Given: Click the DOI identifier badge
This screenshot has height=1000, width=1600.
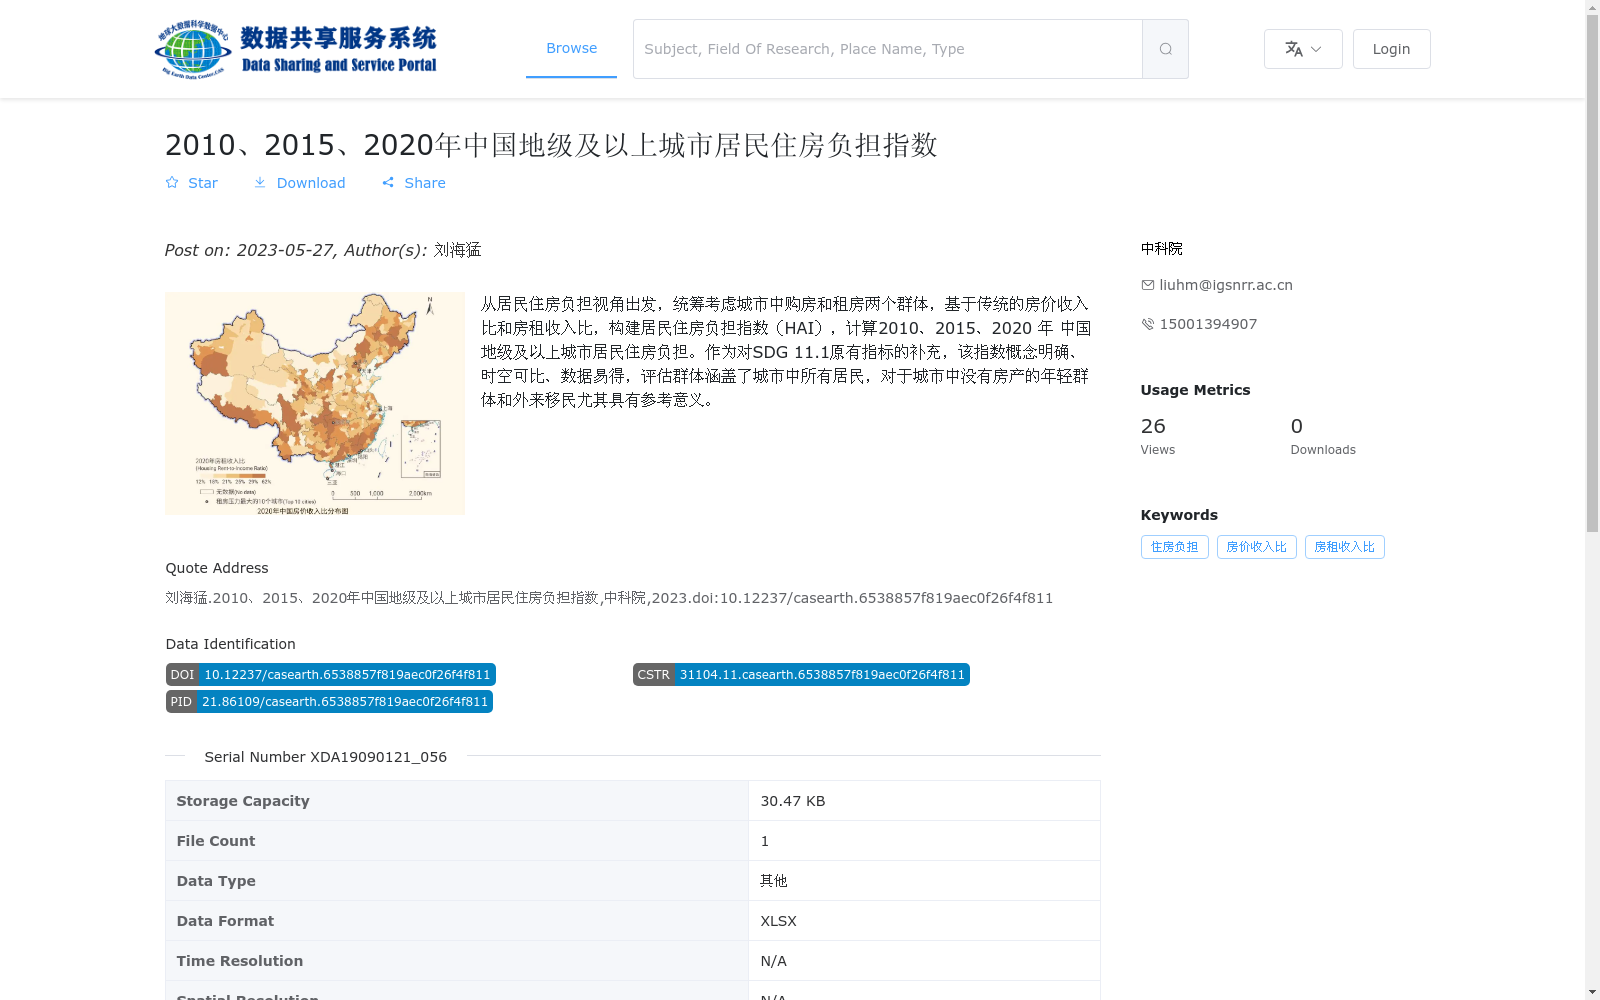Looking at the screenshot, I should pos(331,675).
